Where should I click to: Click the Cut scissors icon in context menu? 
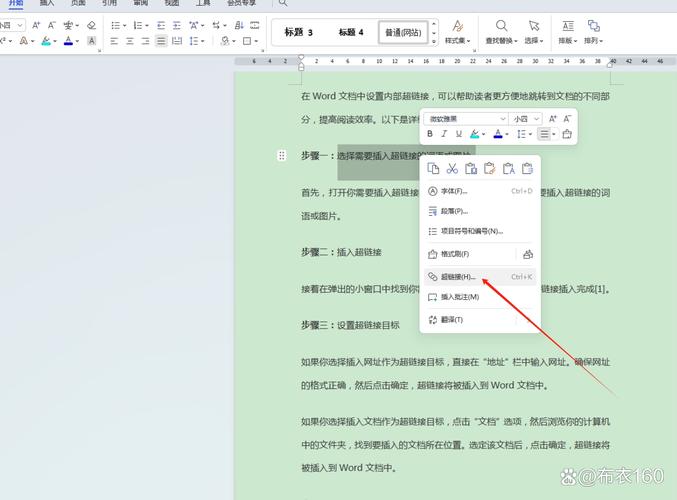(x=452, y=168)
